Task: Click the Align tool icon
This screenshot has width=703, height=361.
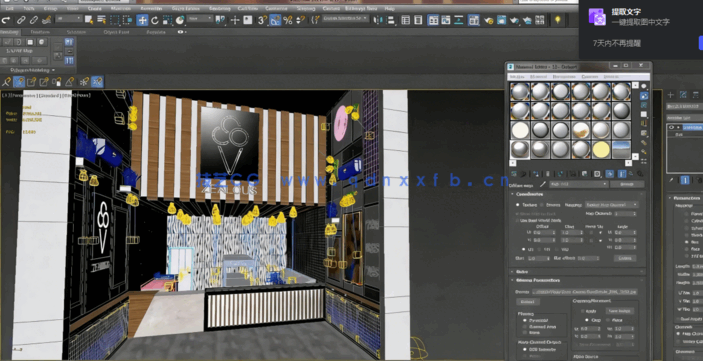Action: (x=391, y=20)
